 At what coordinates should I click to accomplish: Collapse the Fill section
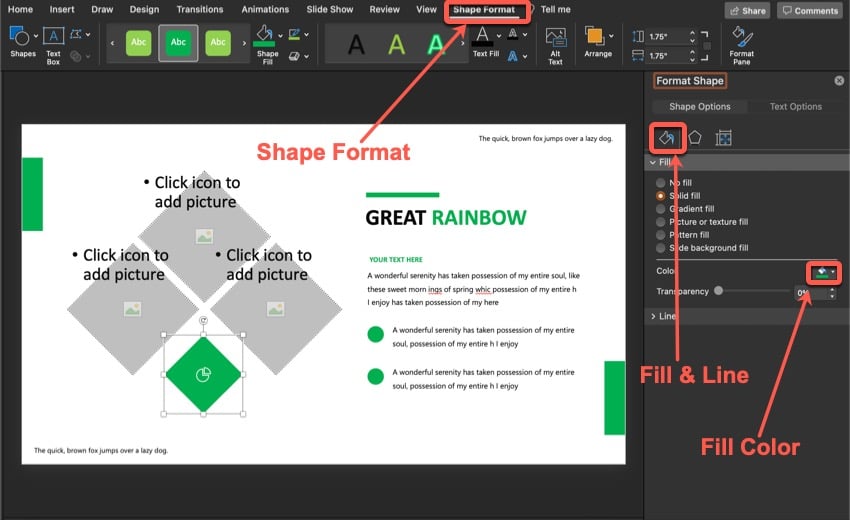(x=655, y=162)
